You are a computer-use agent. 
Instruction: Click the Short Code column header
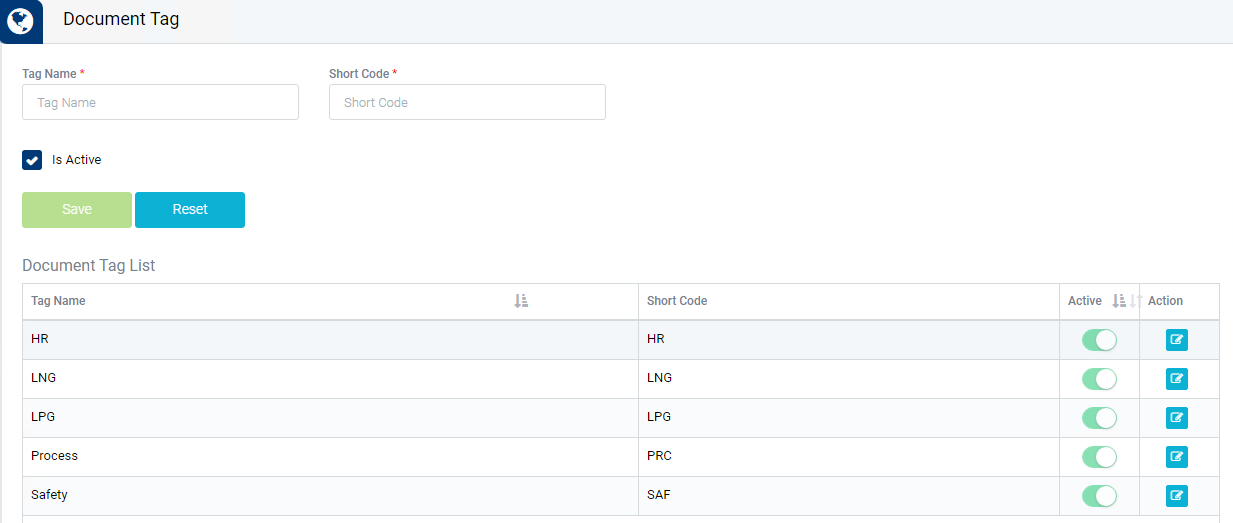pyautogui.click(x=677, y=301)
